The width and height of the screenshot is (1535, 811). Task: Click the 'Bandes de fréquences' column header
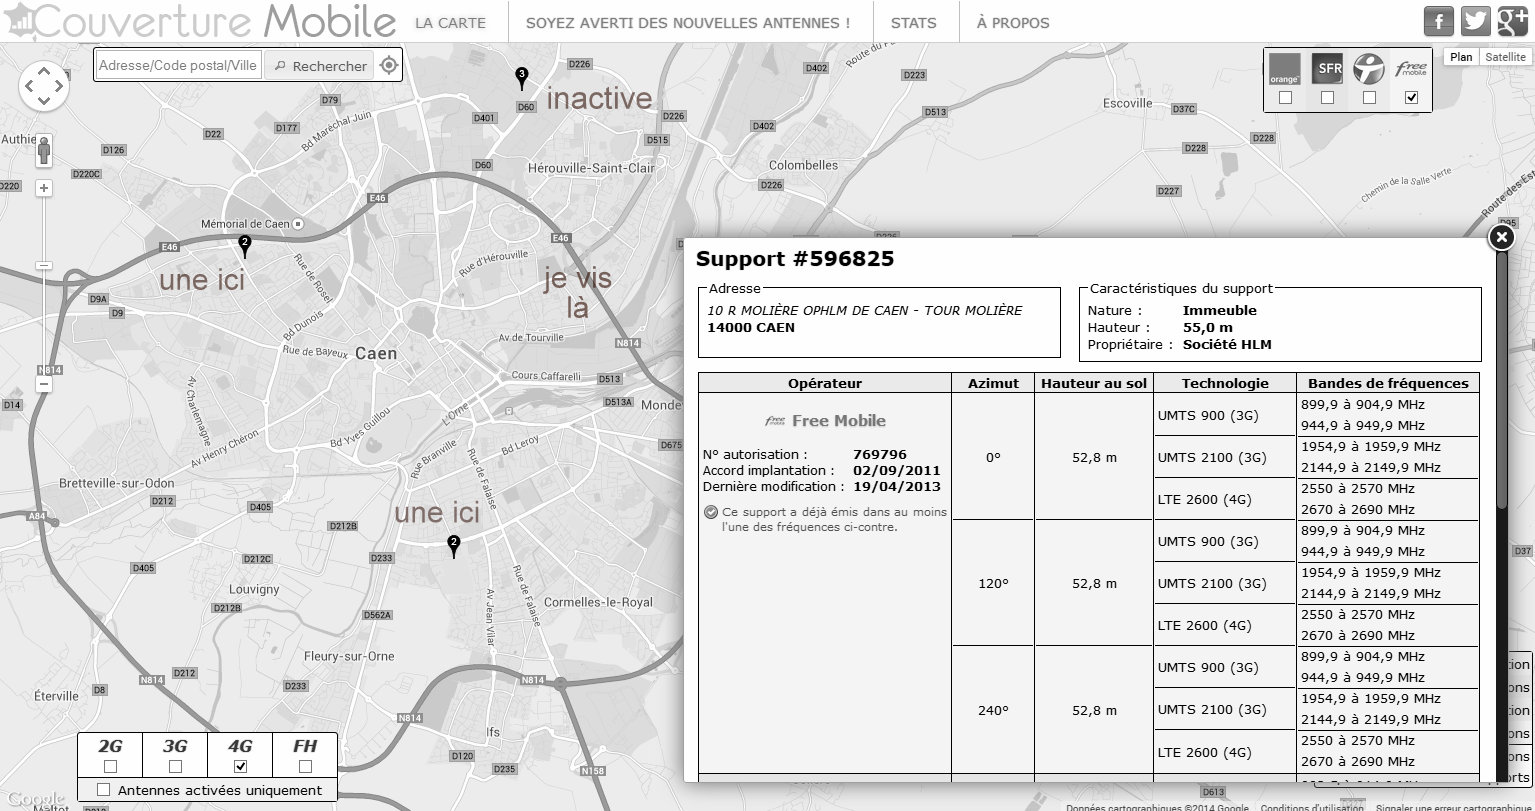(1388, 383)
